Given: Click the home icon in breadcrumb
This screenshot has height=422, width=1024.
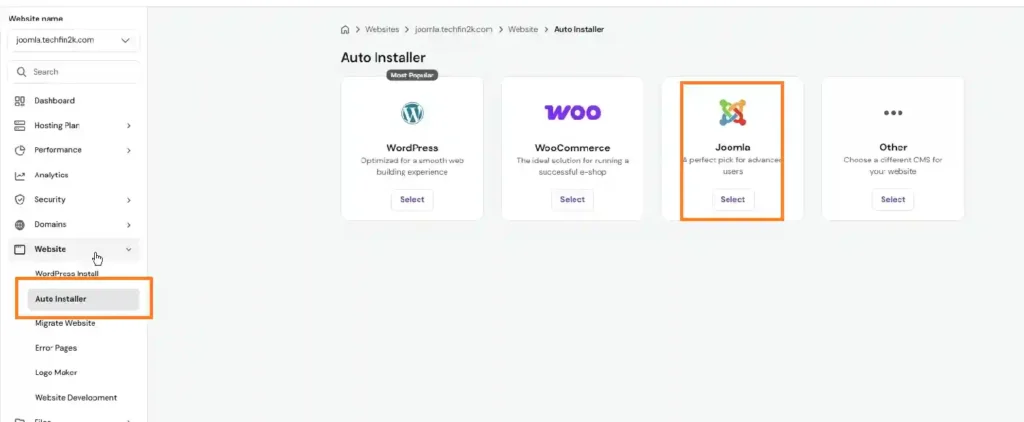Looking at the screenshot, I should (x=345, y=29).
